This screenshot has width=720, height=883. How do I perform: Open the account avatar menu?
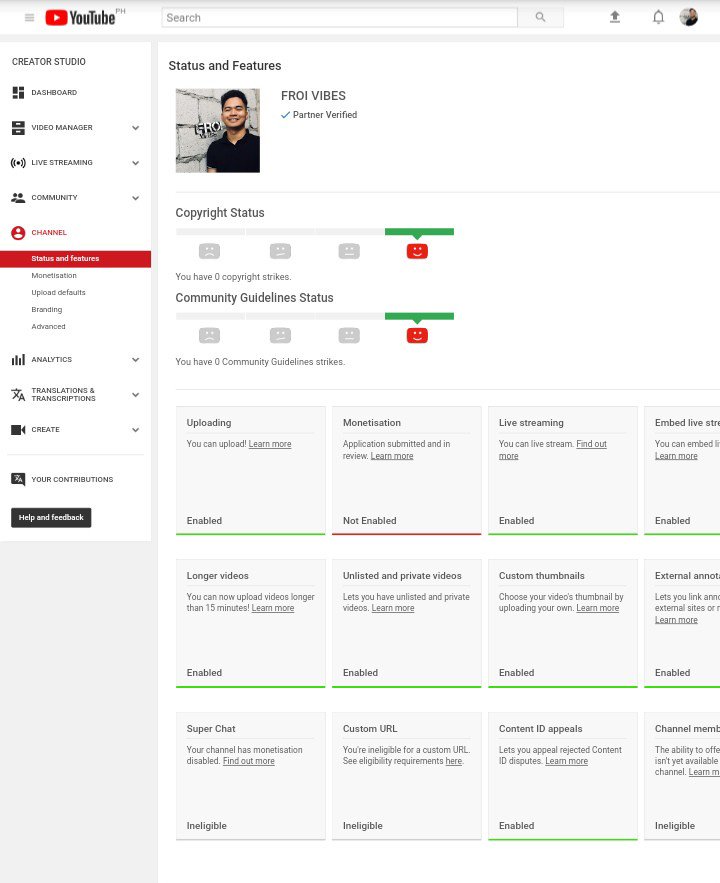688,17
